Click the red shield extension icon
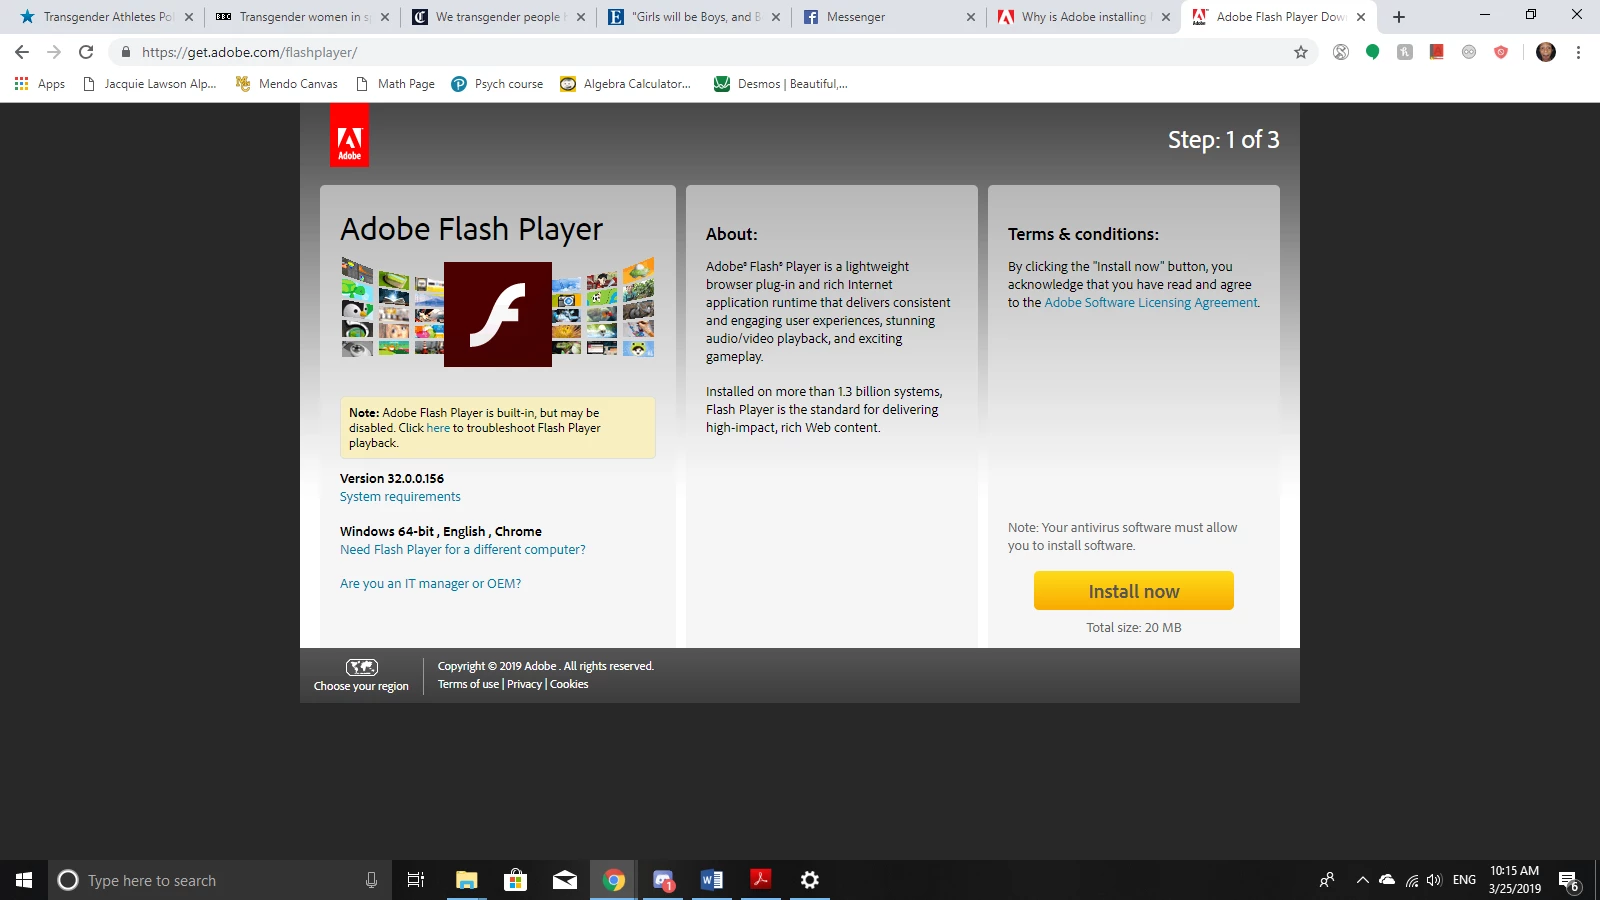Image resolution: width=1600 pixels, height=900 pixels. [x=1501, y=52]
